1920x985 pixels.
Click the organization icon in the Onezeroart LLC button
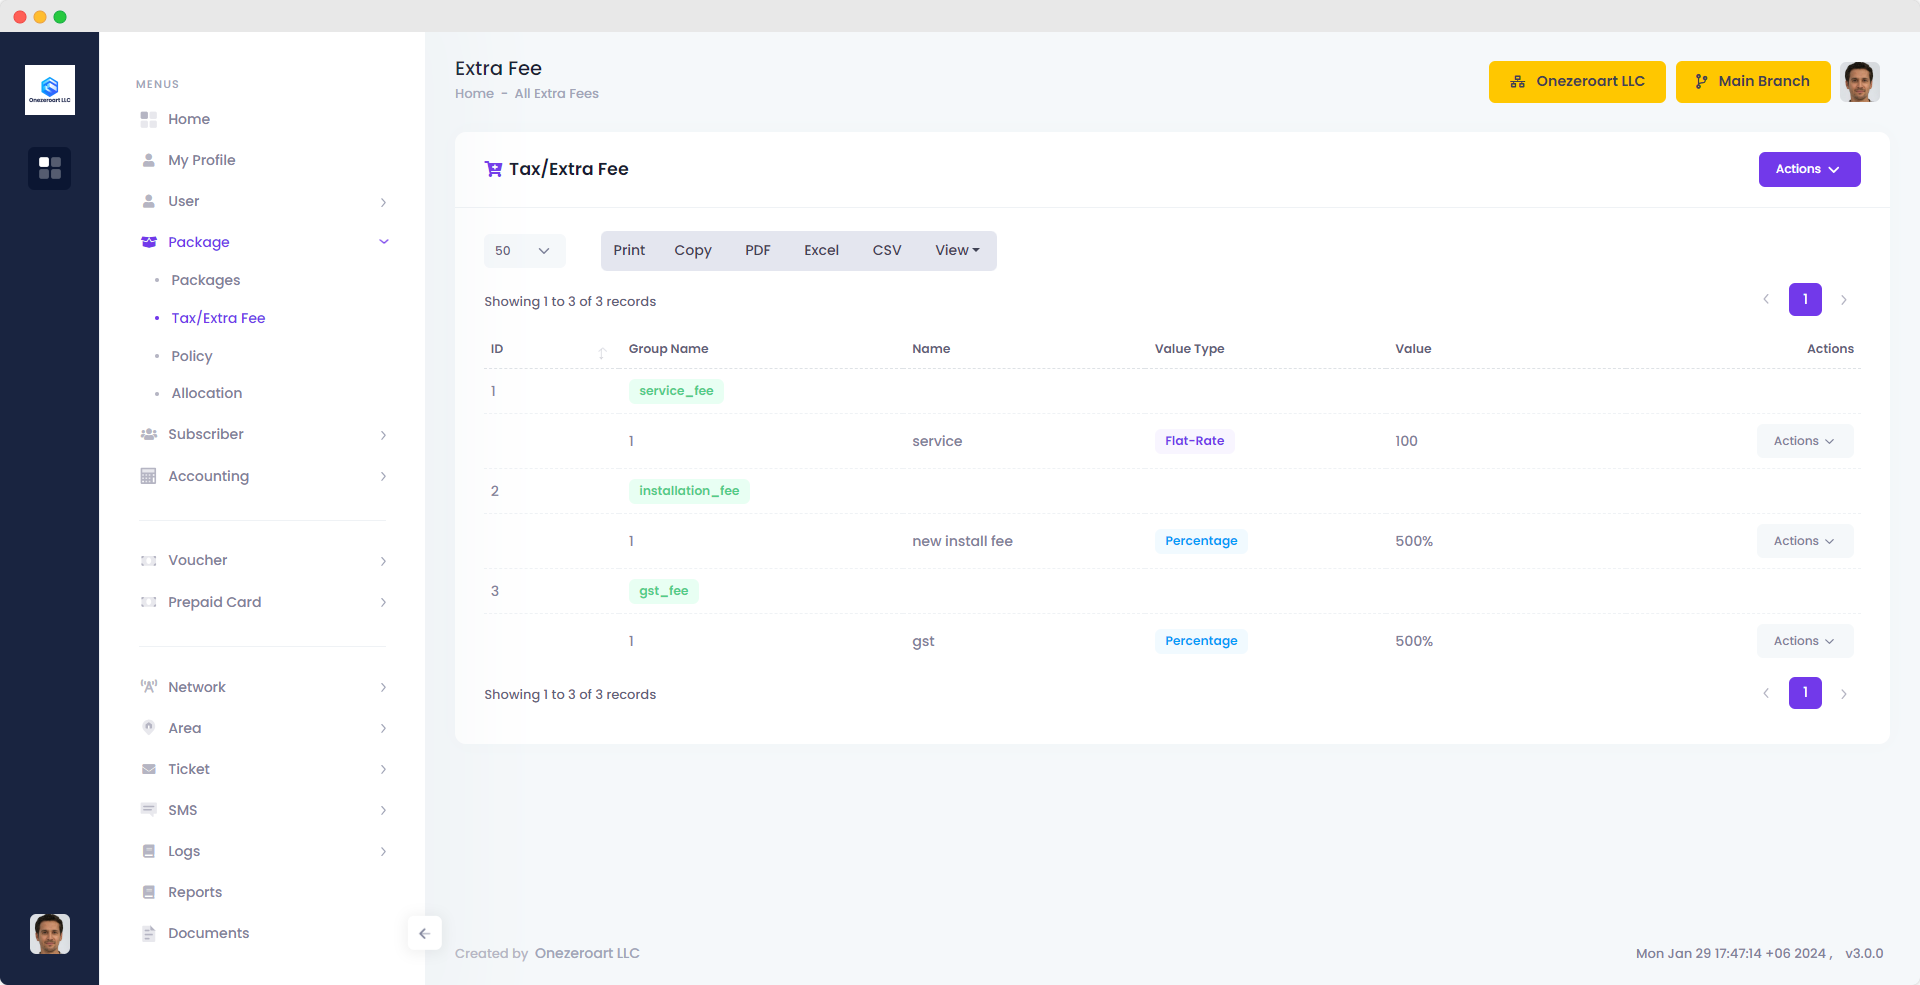click(1517, 82)
